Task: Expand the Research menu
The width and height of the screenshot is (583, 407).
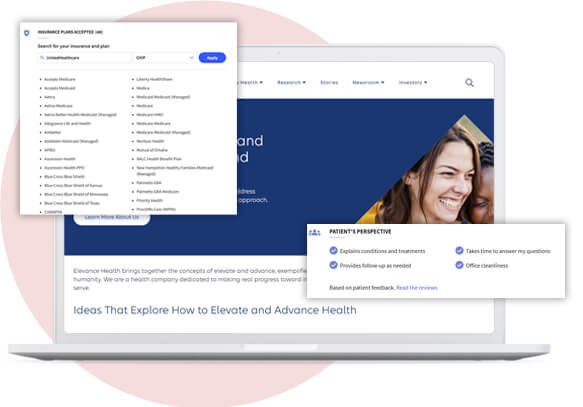Action: click(x=292, y=82)
